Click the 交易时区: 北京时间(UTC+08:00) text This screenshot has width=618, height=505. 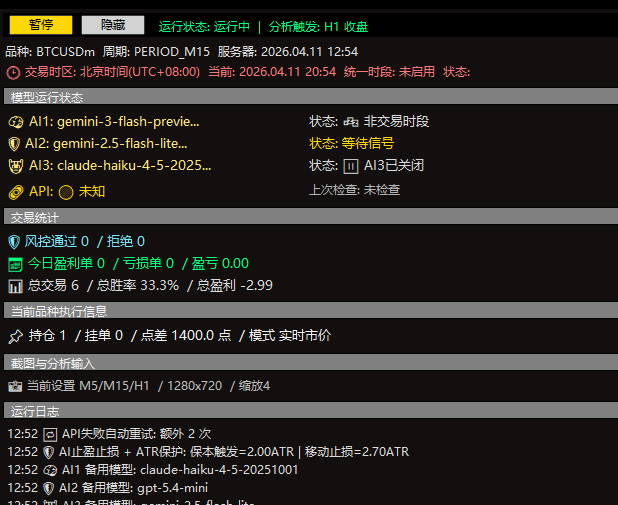[x=112, y=72]
